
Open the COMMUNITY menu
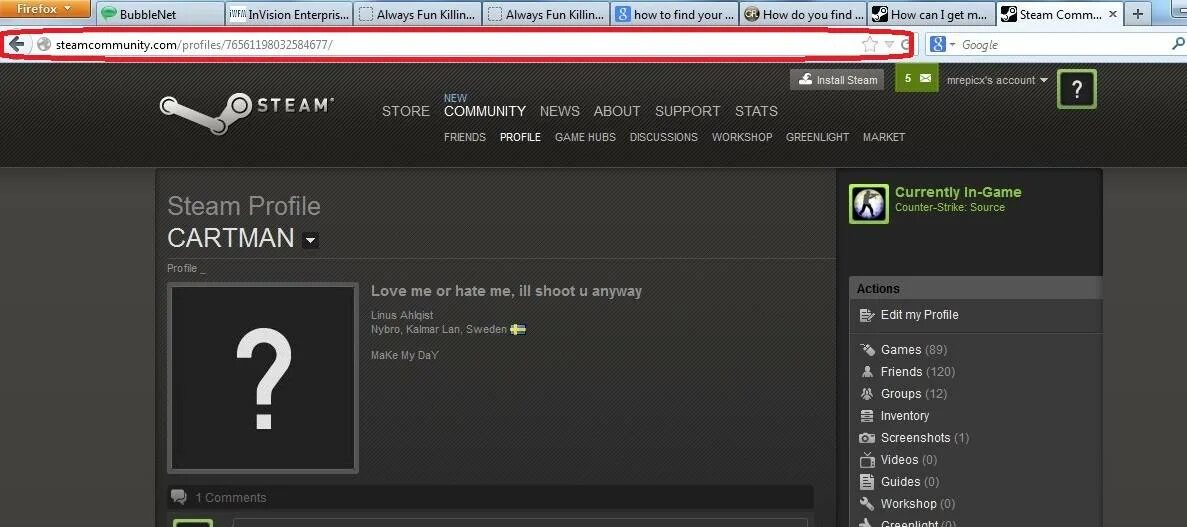click(x=484, y=111)
